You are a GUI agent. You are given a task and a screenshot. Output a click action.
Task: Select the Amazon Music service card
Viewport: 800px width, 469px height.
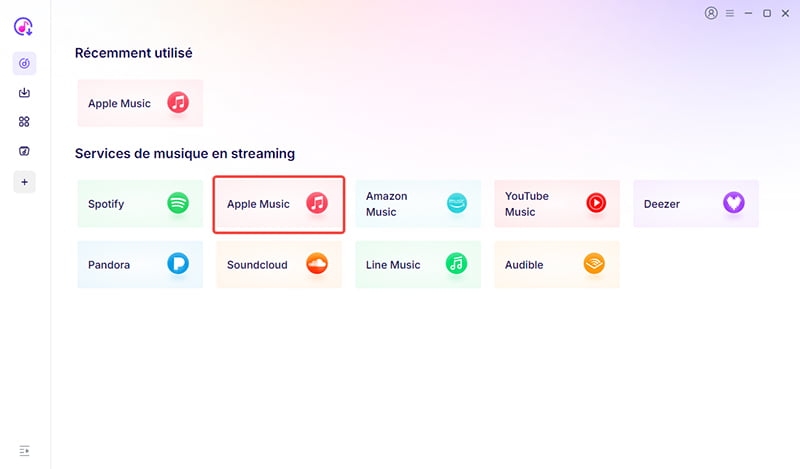[x=418, y=204]
